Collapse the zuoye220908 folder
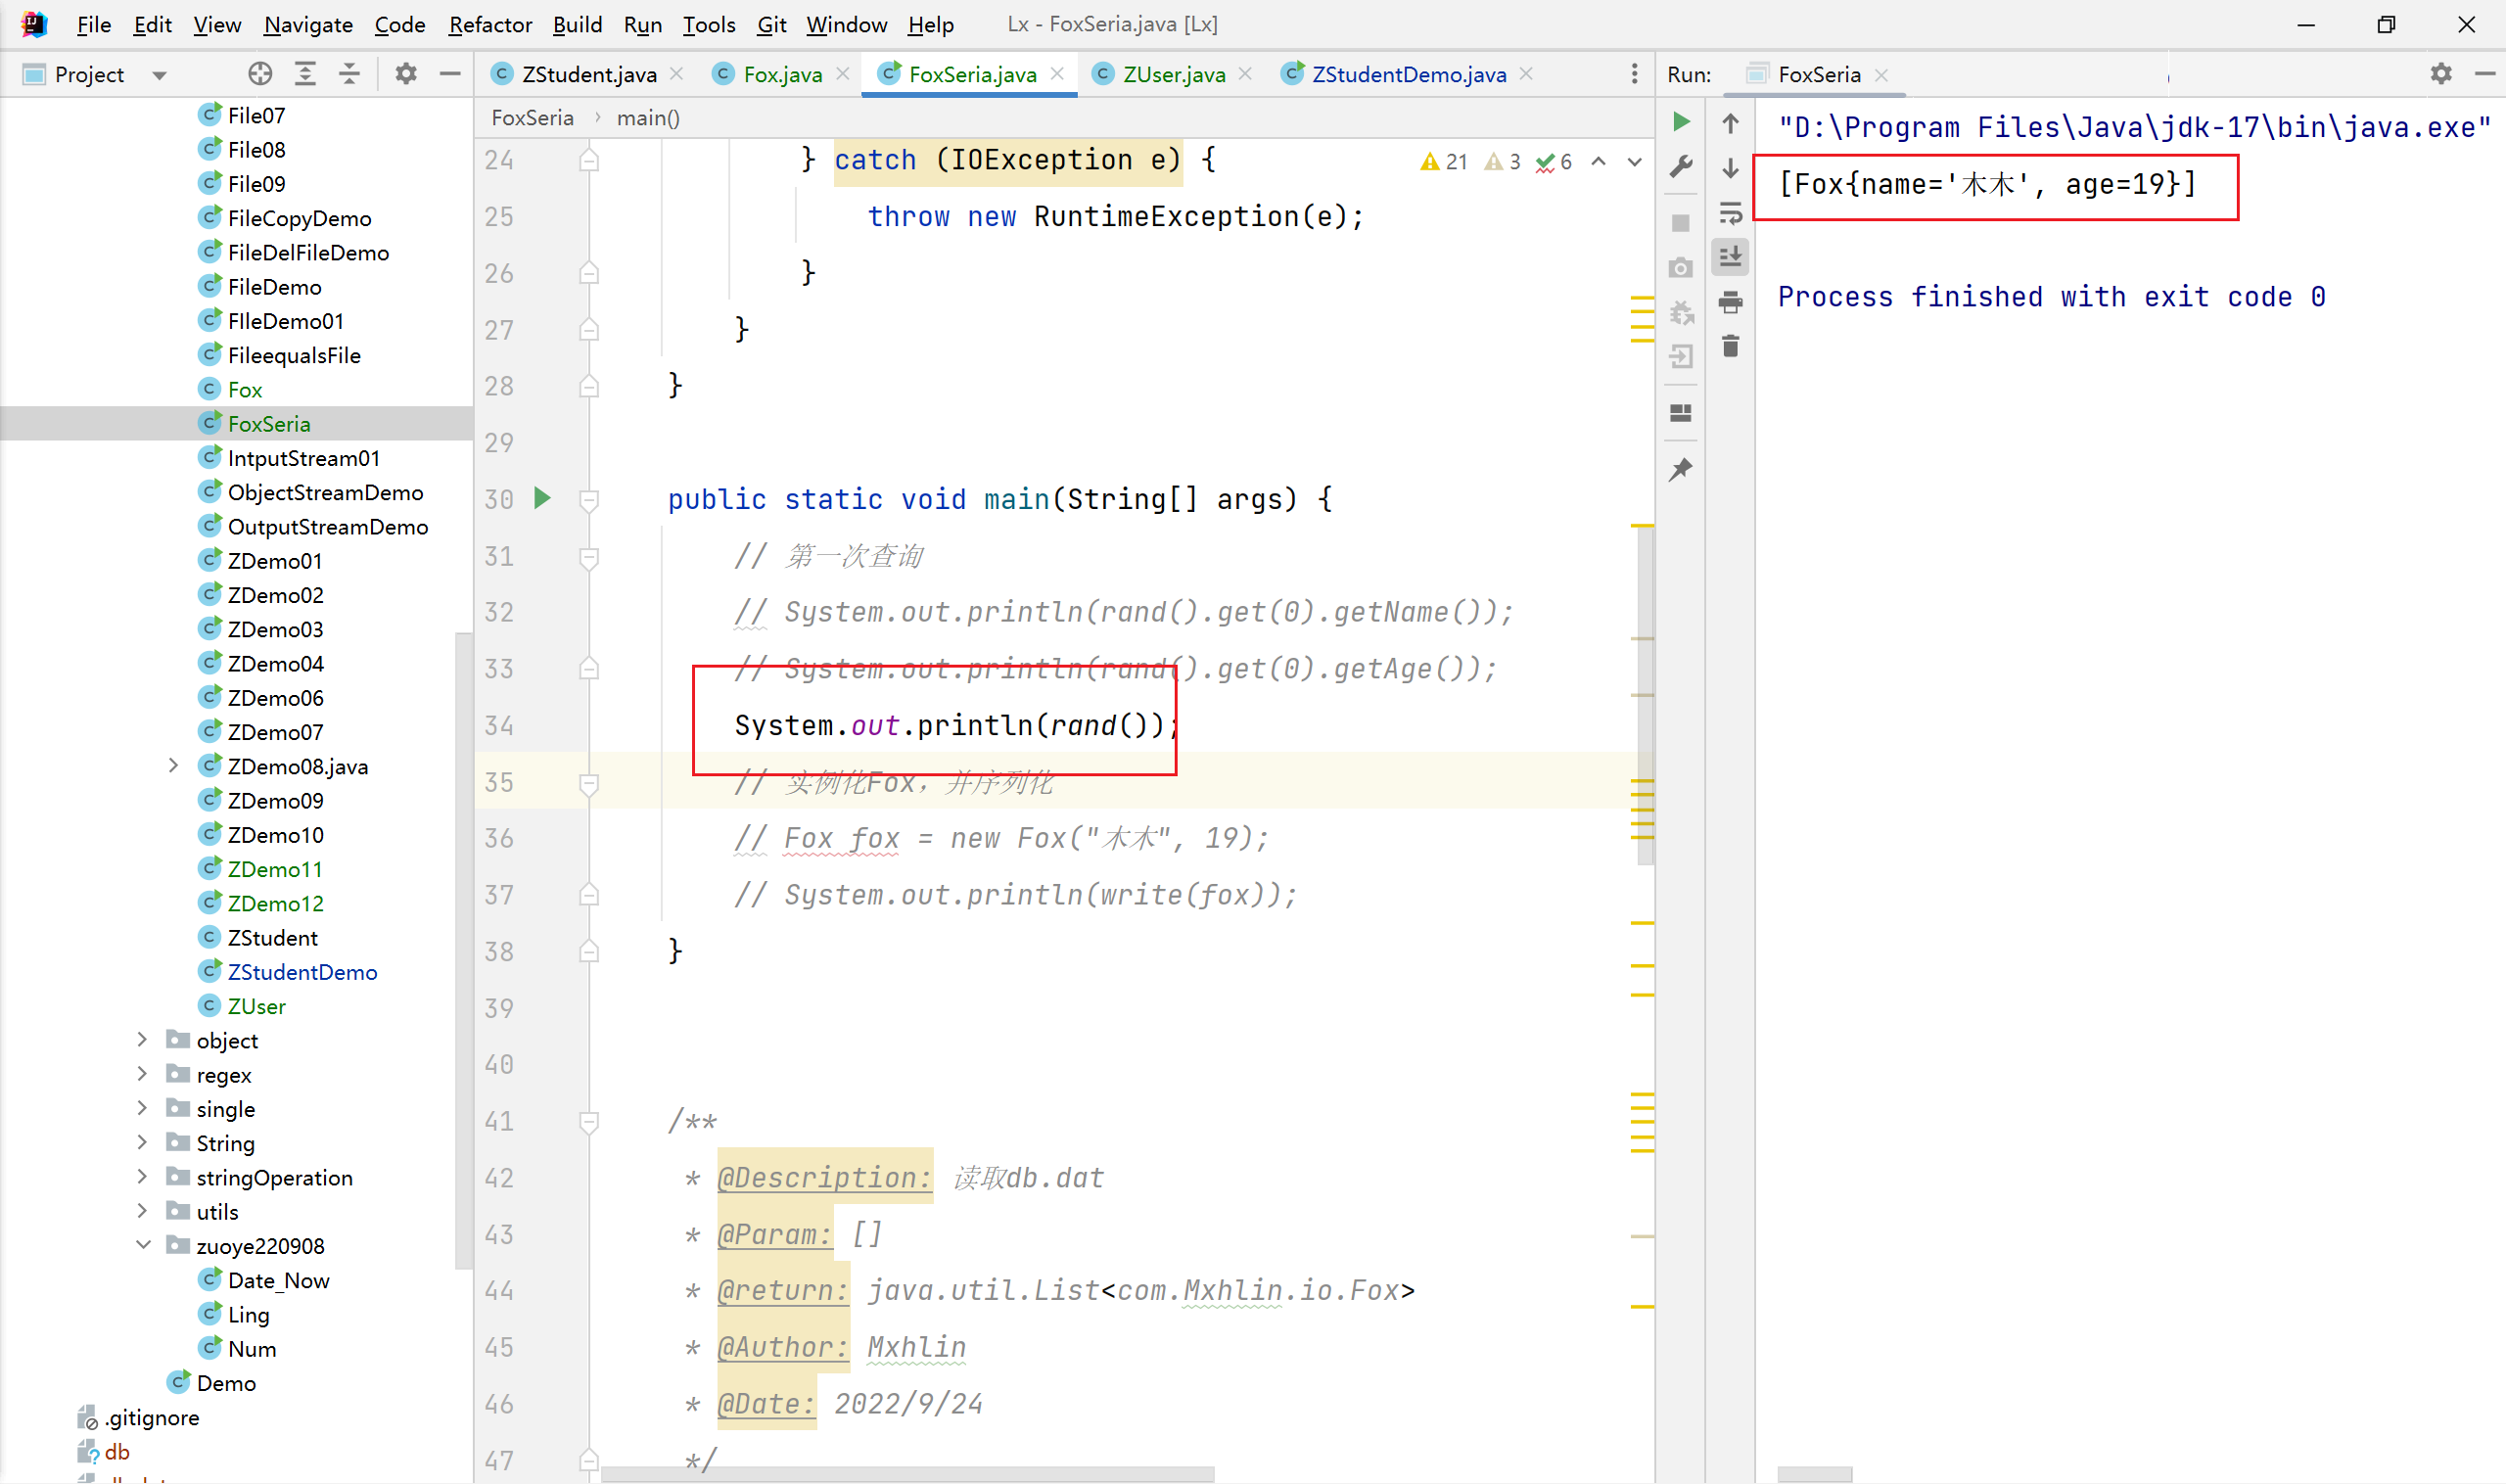The image size is (2506, 1484). [142, 1245]
